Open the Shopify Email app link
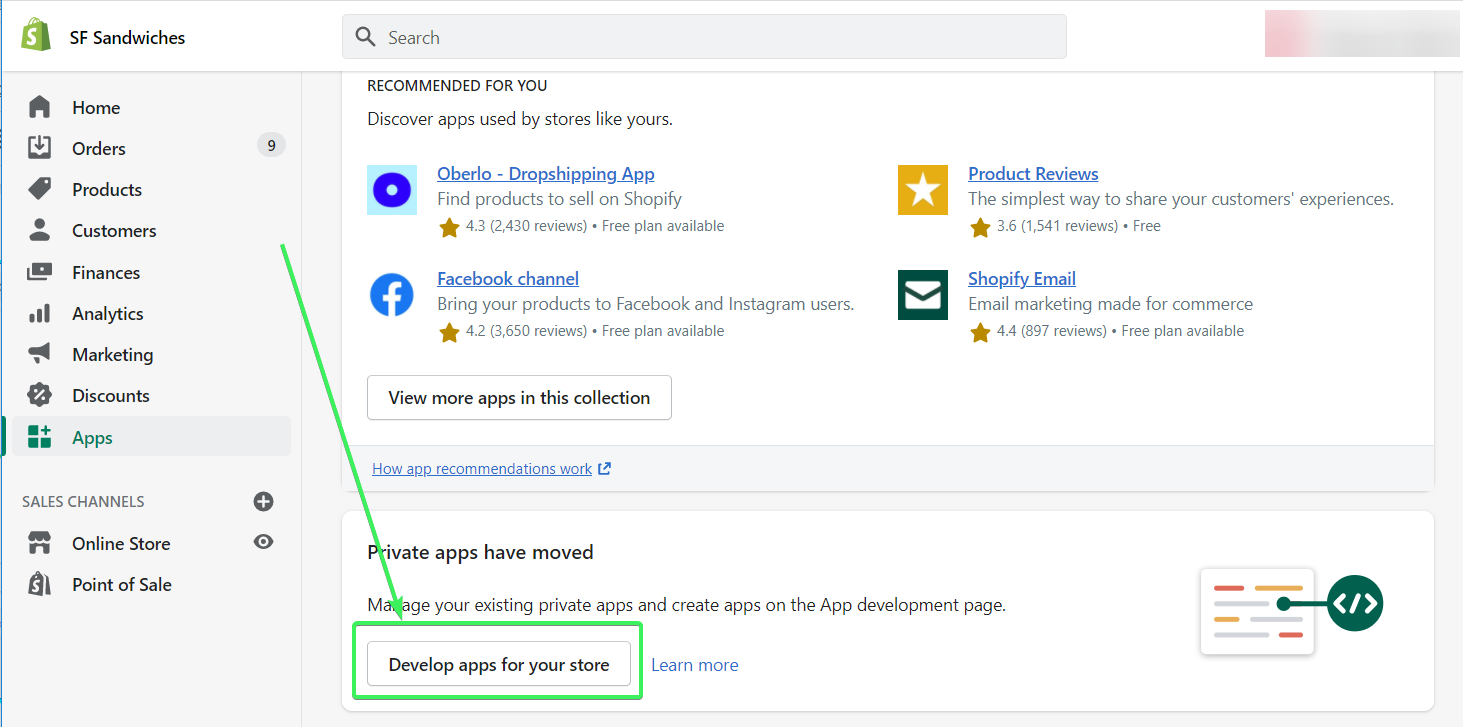The image size is (1463, 727). point(1022,278)
